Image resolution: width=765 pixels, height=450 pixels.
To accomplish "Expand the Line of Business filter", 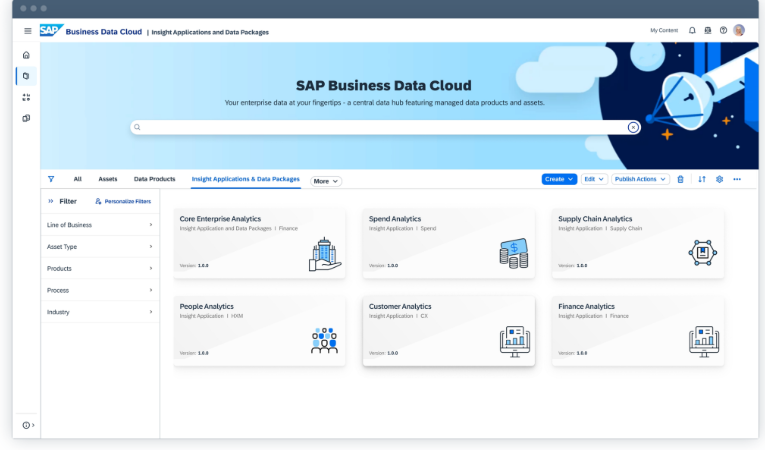I will click(x=100, y=225).
